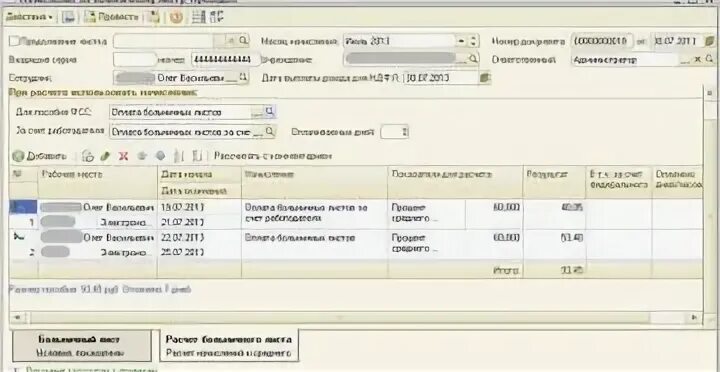Click the Дата выплаты дохода date field
This screenshot has width=720, height=372.
[441, 77]
